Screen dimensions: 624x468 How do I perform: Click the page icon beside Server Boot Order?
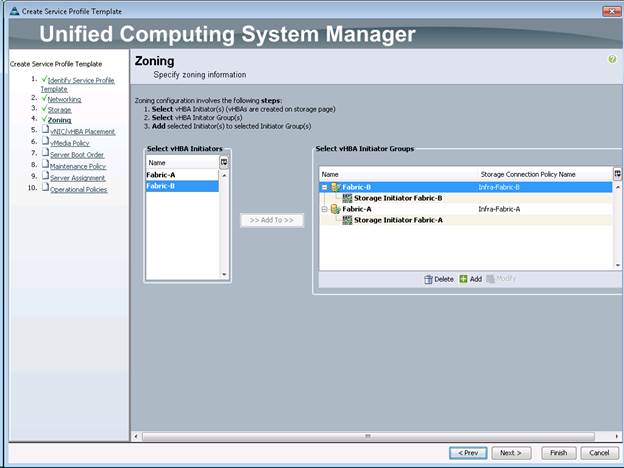(46, 153)
